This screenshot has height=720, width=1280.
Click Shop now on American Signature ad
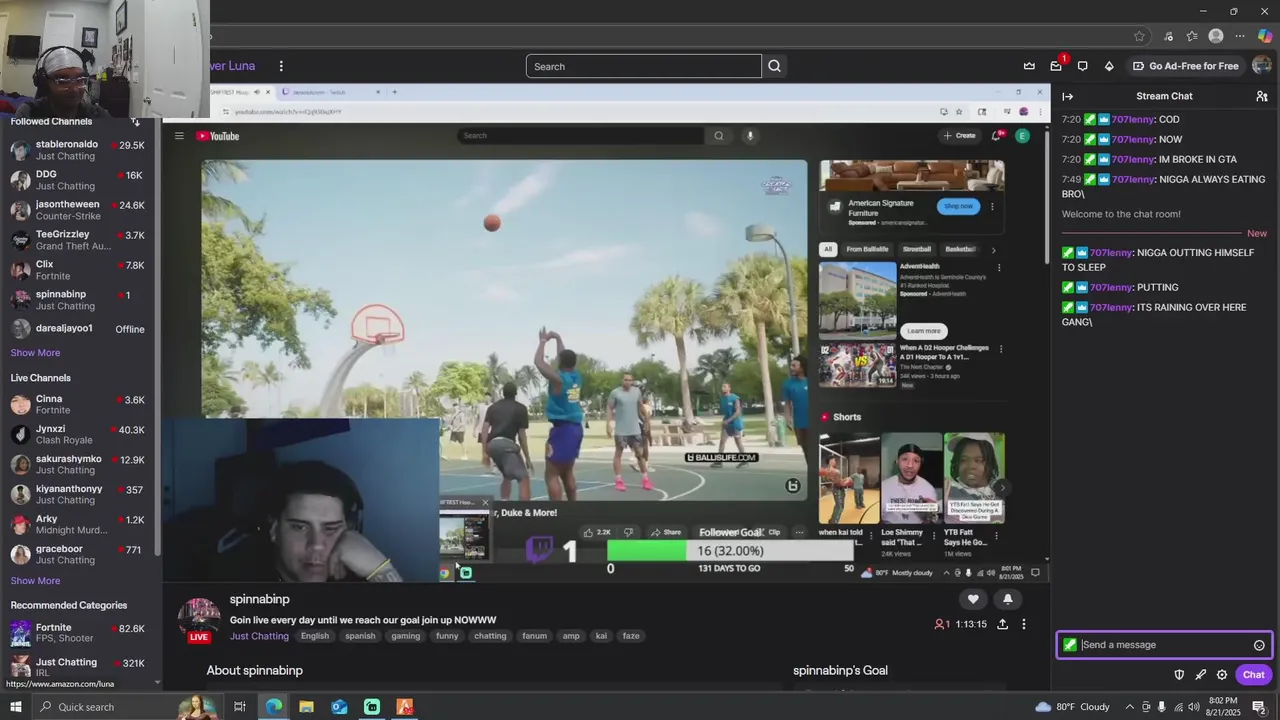click(x=958, y=206)
